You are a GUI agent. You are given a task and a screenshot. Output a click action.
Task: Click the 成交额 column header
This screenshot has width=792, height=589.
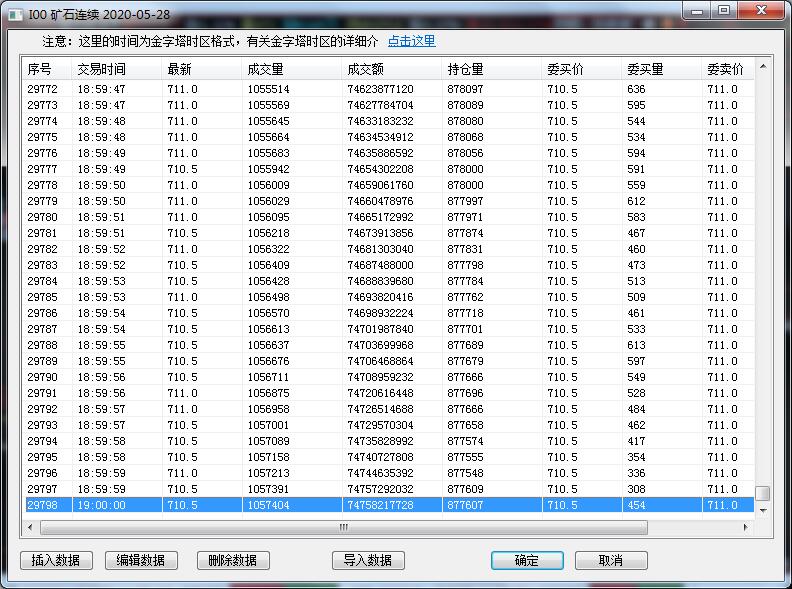[x=392, y=69]
